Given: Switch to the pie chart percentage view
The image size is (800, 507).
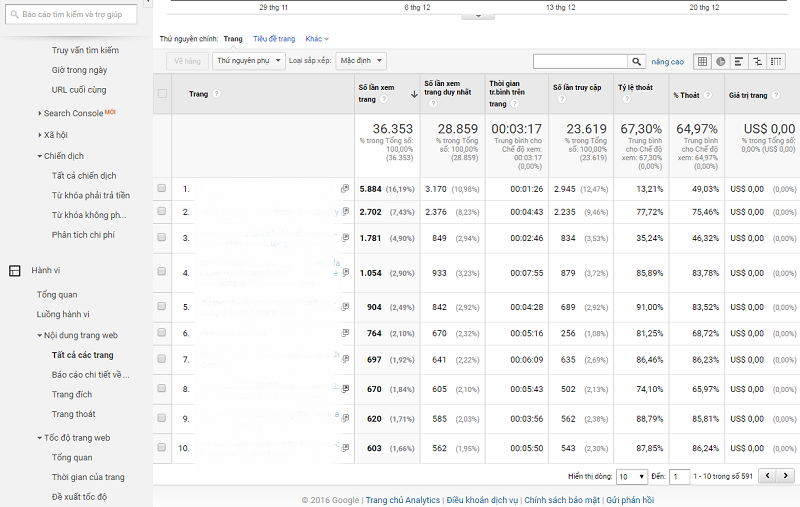Looking at the screenshot, I should [720, 61].
